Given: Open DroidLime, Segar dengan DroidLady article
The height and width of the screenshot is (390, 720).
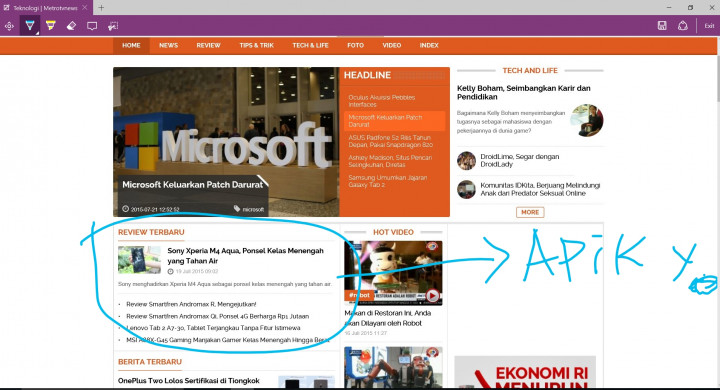Looking at the screenshot, I should (519, 160).
